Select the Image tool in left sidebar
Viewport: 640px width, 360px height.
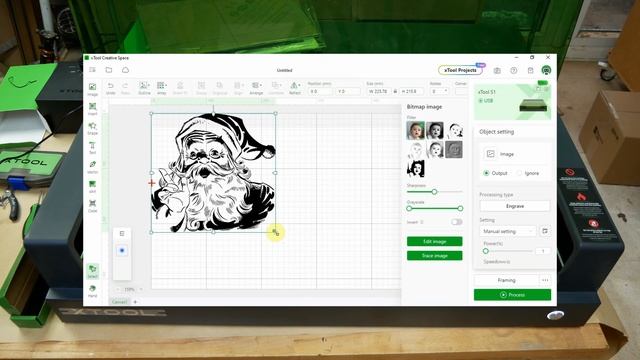pos(93,89)
